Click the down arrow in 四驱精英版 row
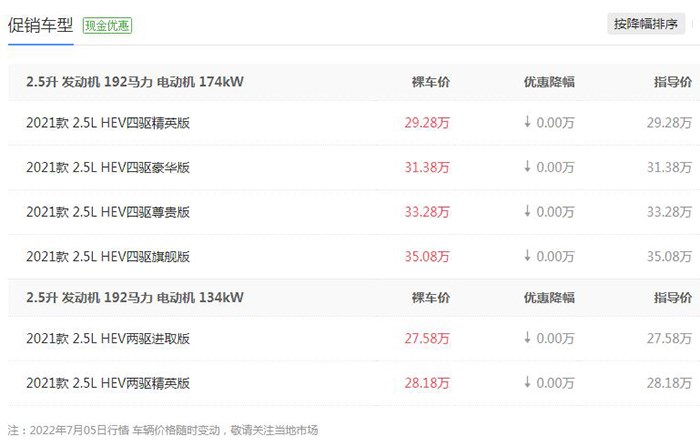This screenshot has width=700, height=446. (527, 121)
